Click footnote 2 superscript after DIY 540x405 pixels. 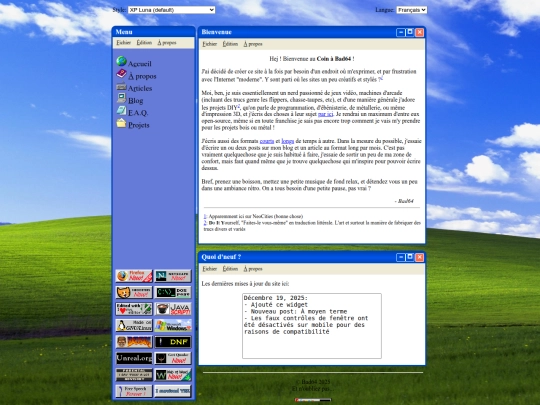point(238,106)
